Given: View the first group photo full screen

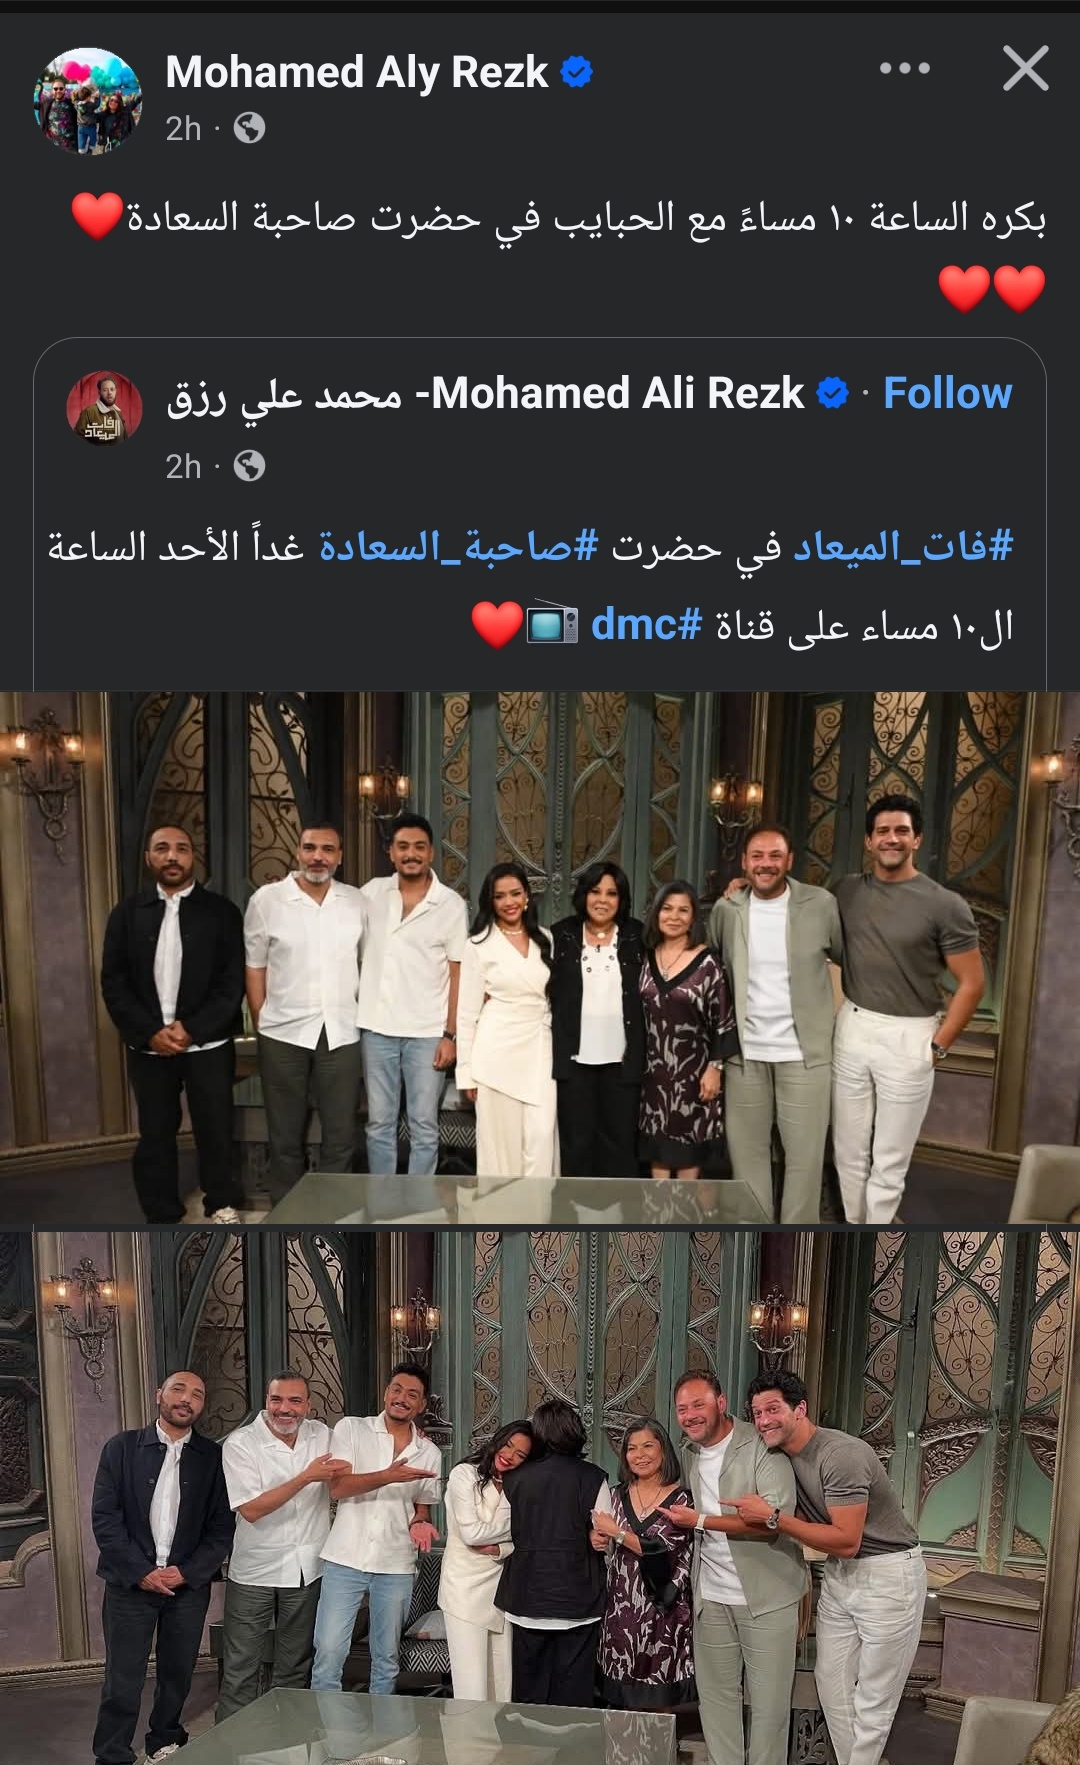Looking at the screenshot, I should 540,956.
